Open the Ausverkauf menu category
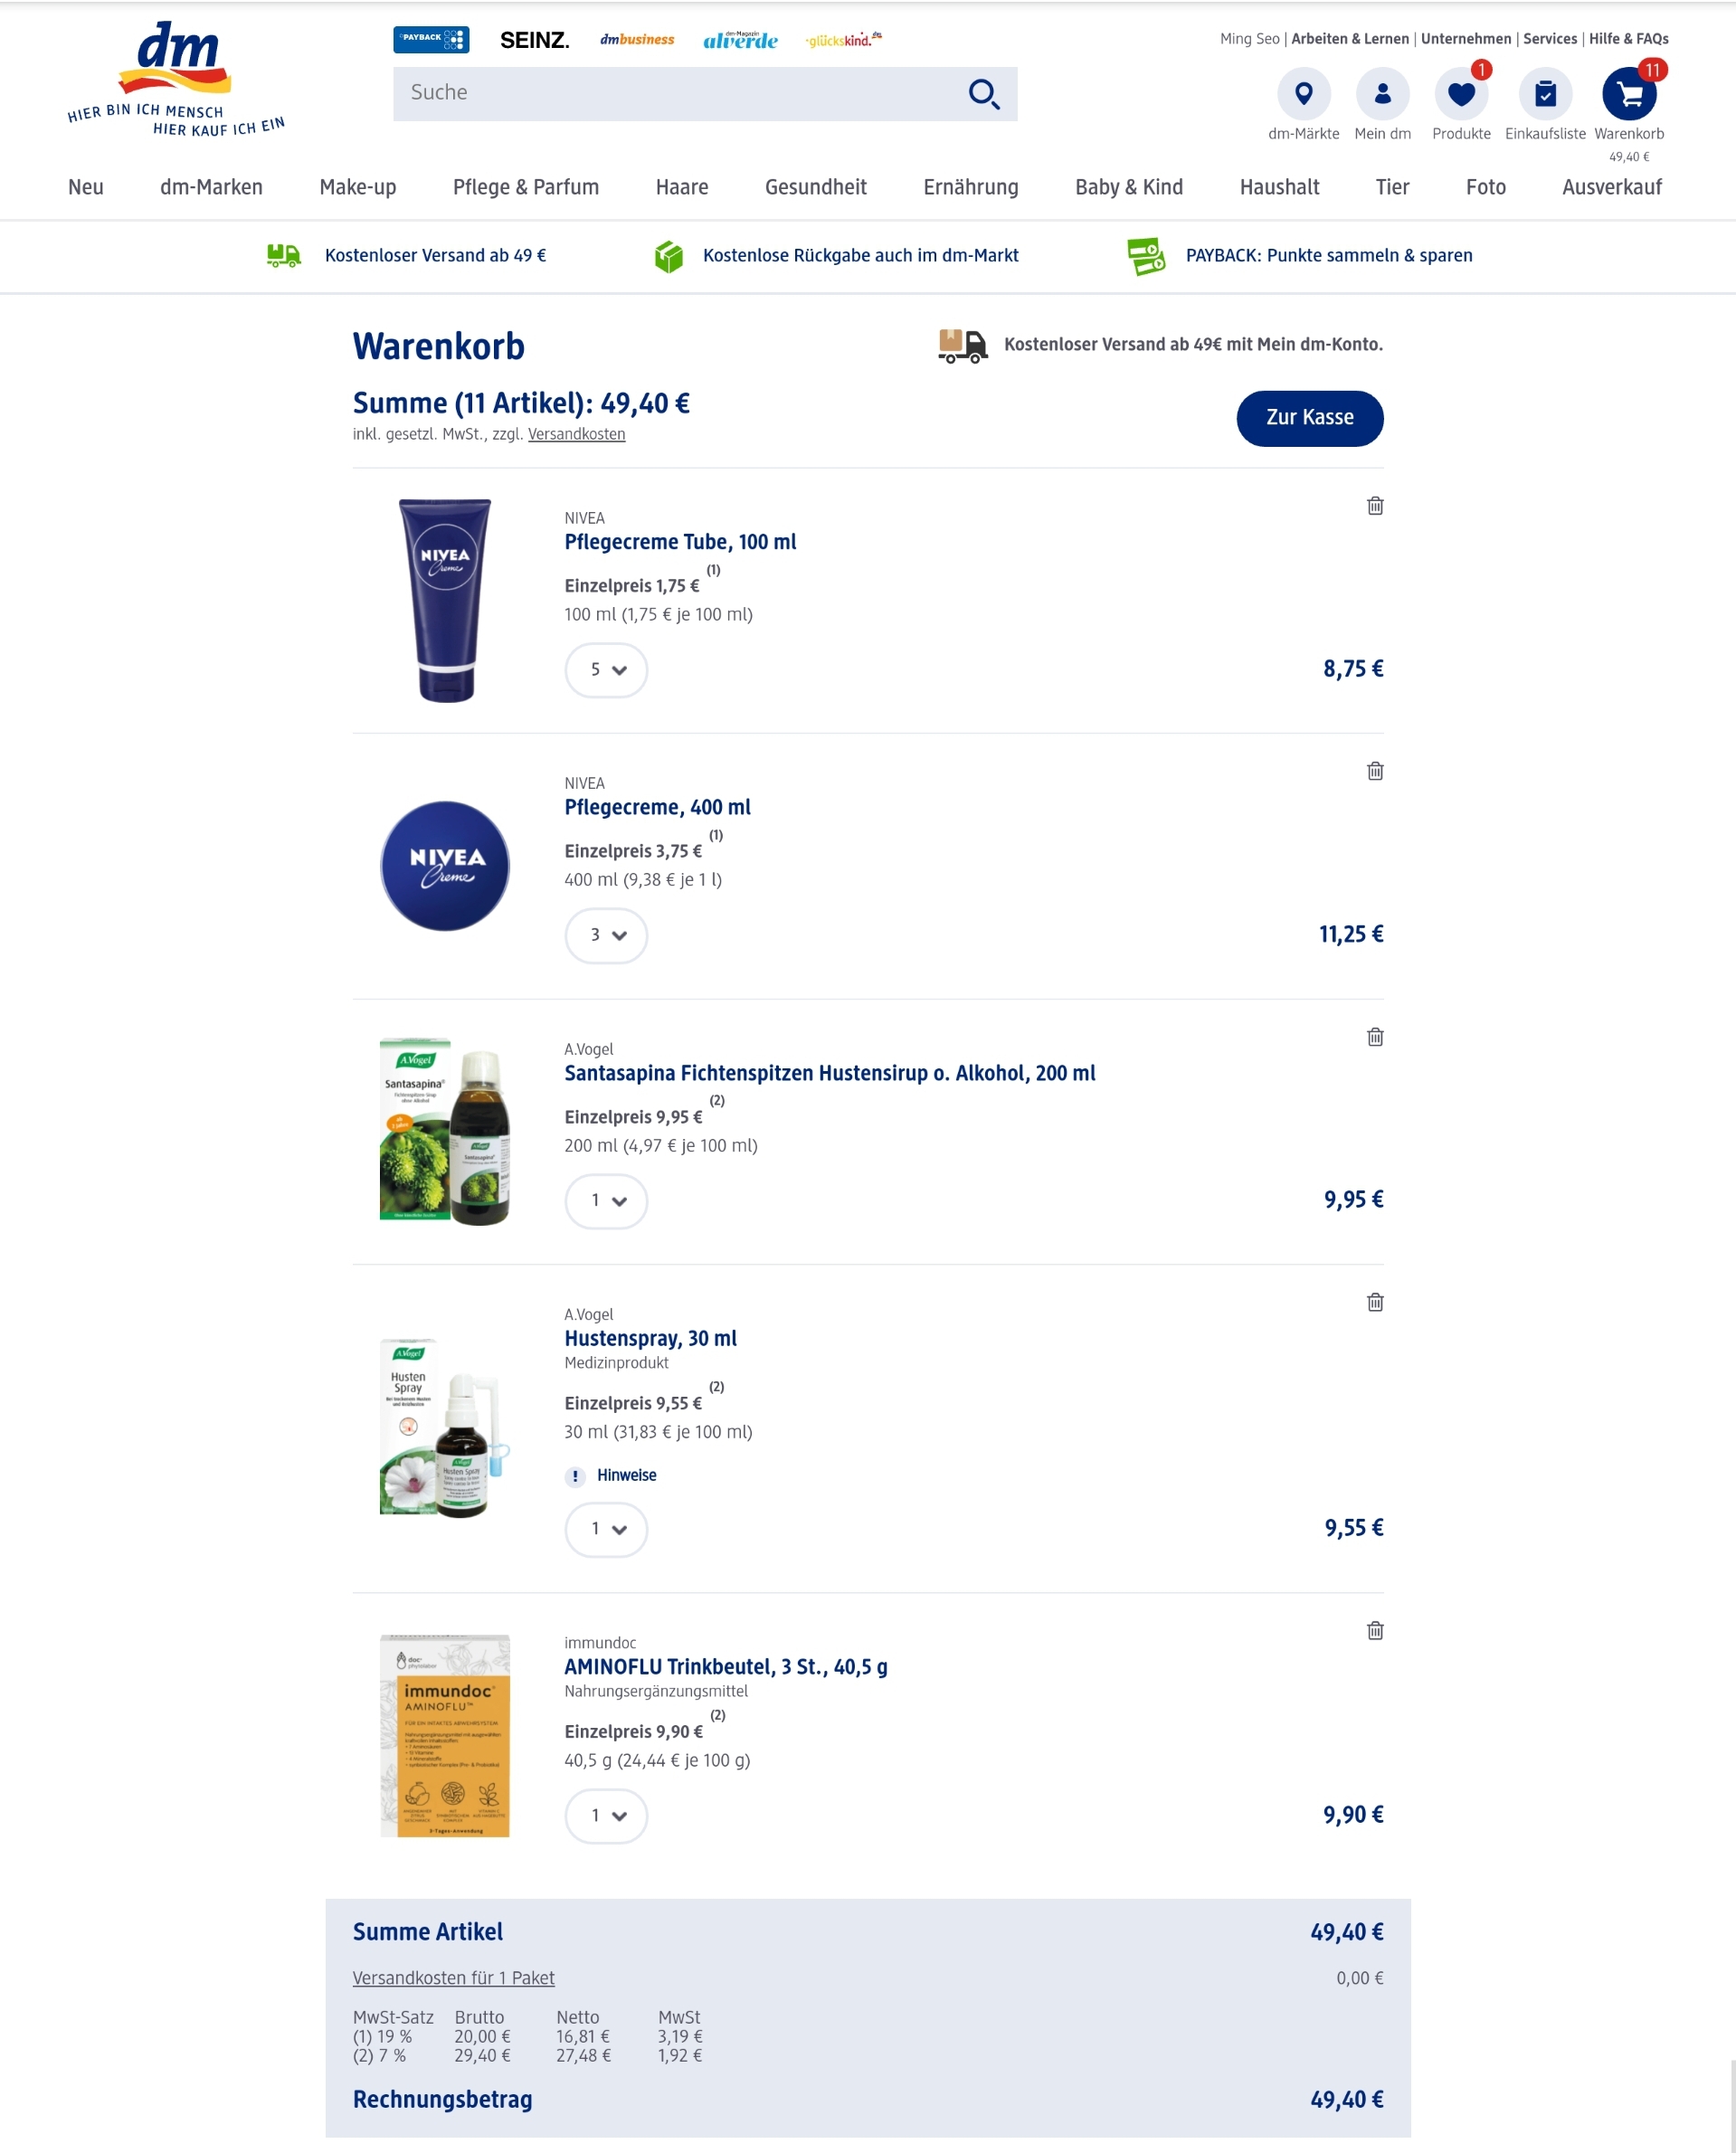The height and width of the screenshot is (2153, 1736). pos(1611,187)
